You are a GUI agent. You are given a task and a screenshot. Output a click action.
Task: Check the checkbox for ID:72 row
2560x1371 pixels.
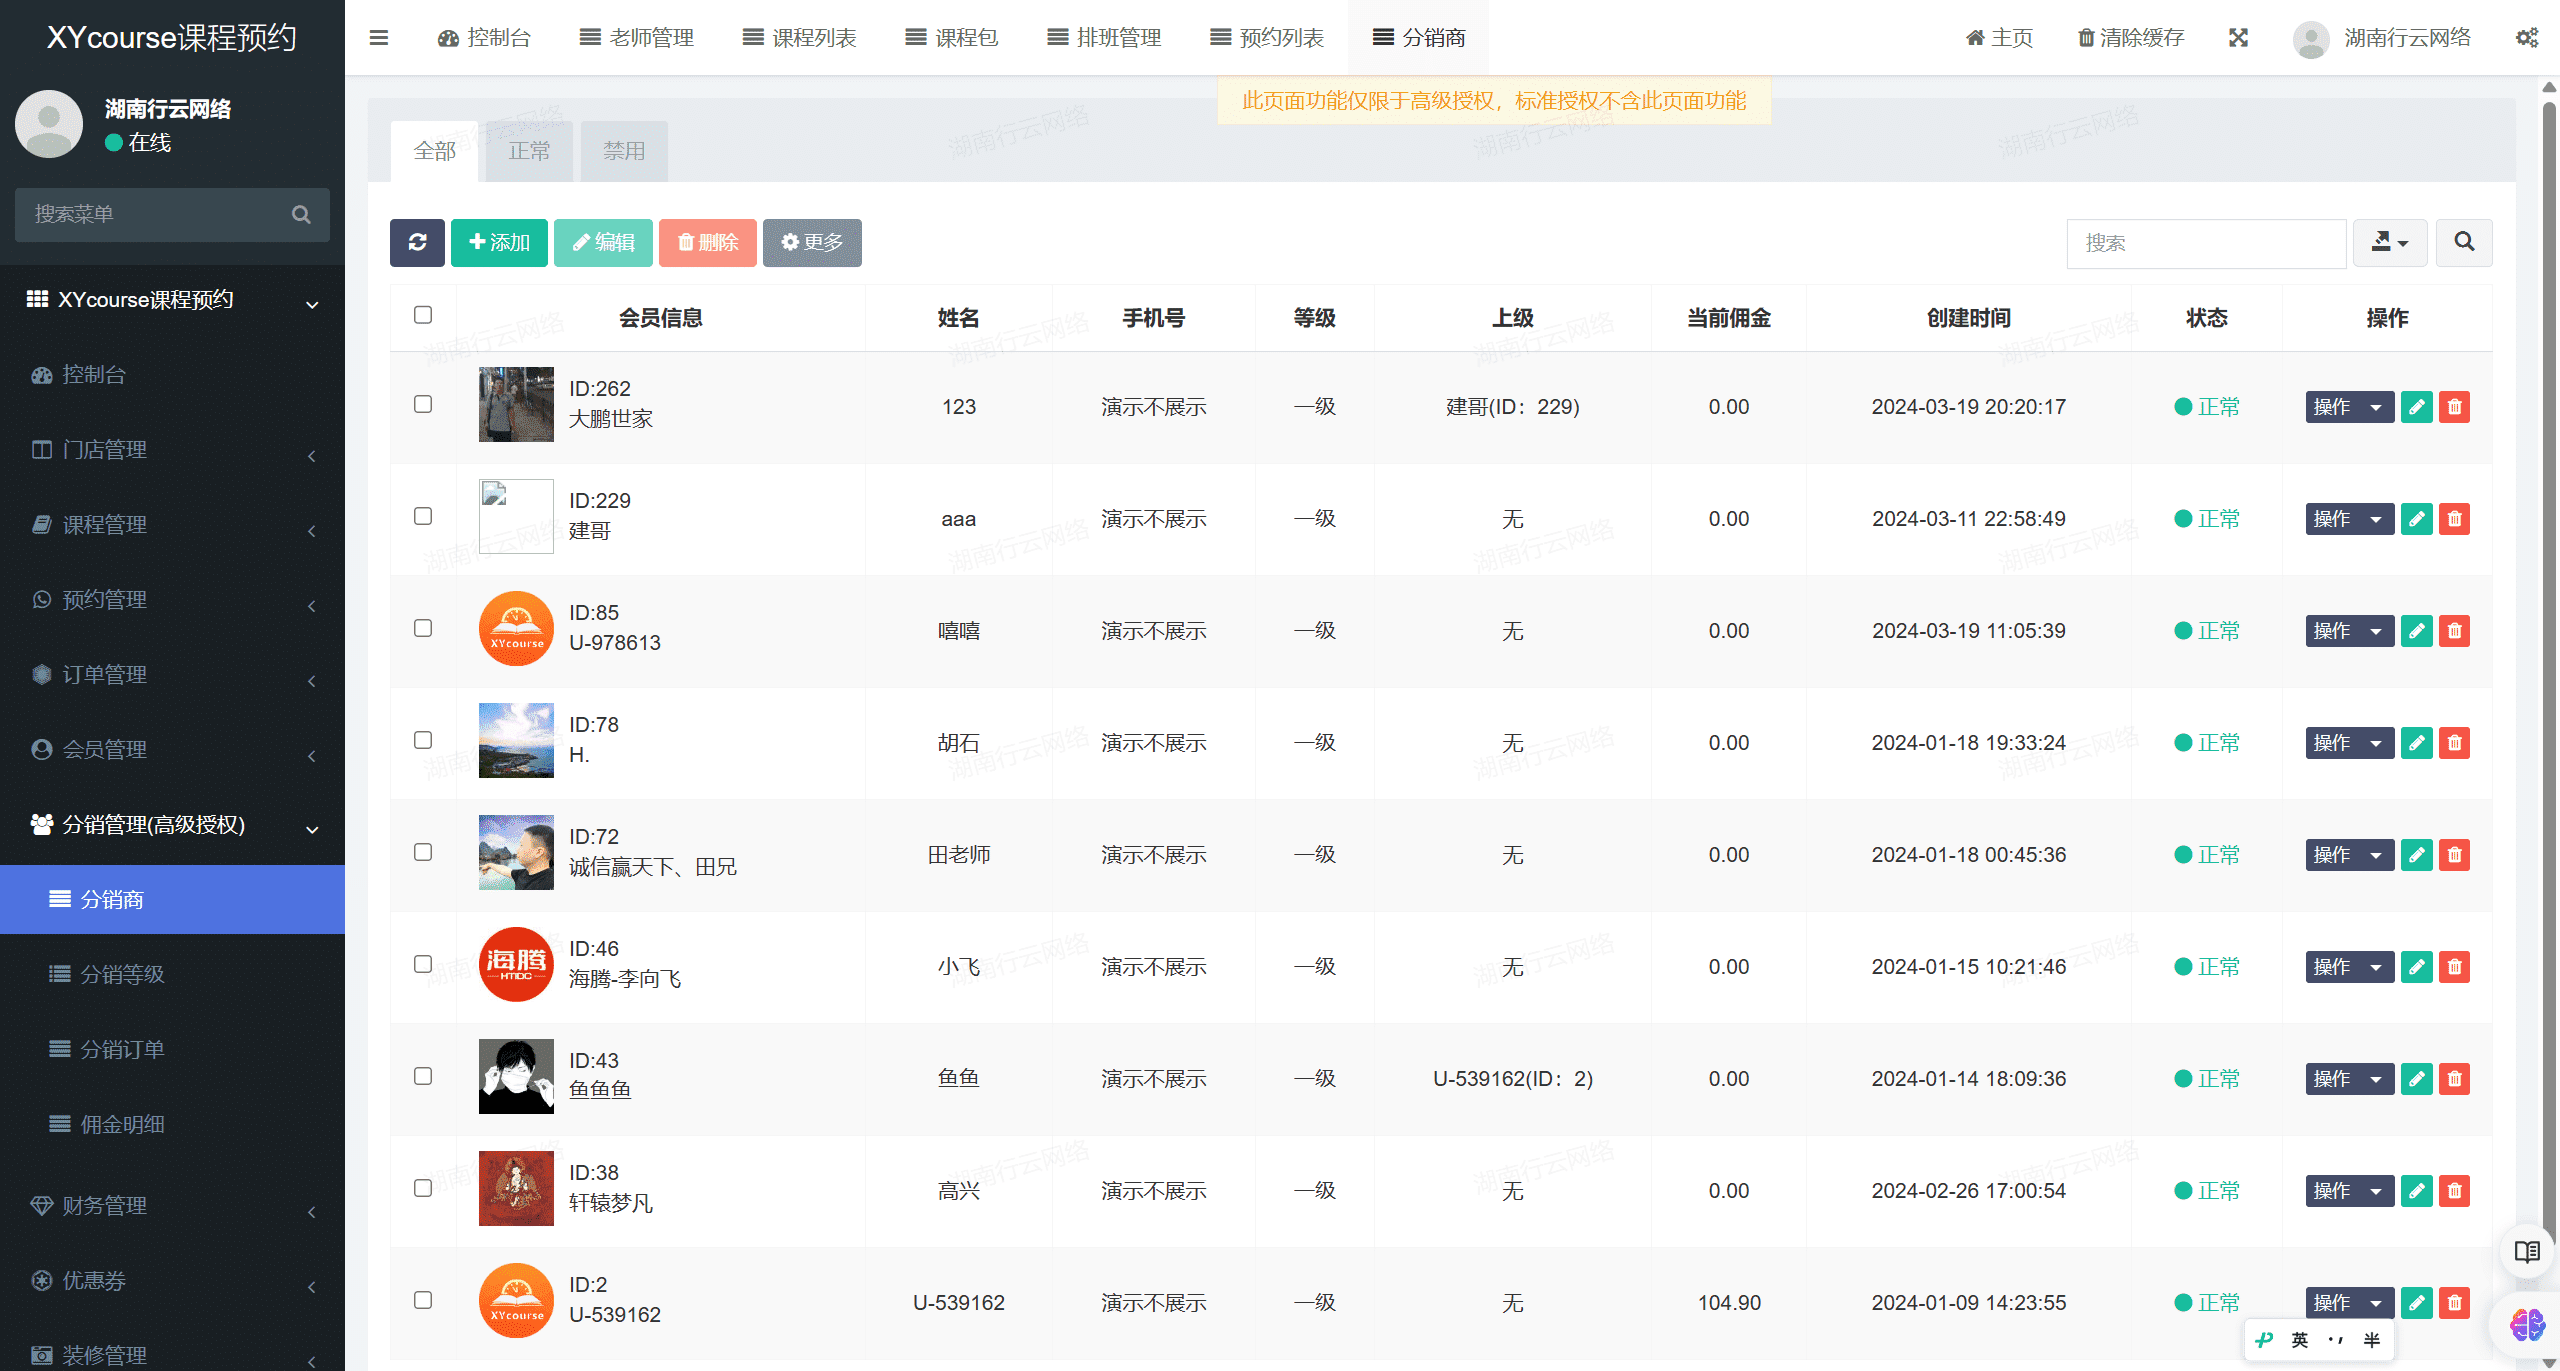tap(423, 852)
